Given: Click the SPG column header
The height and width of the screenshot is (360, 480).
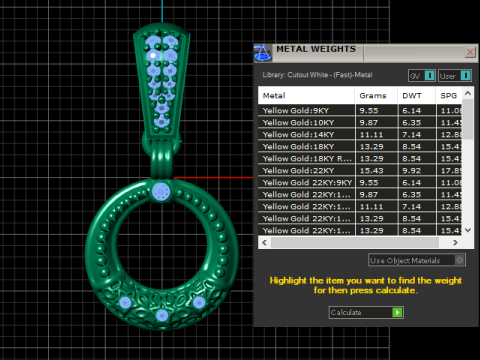Looking at the screenshot, I should tap(449, 95).
